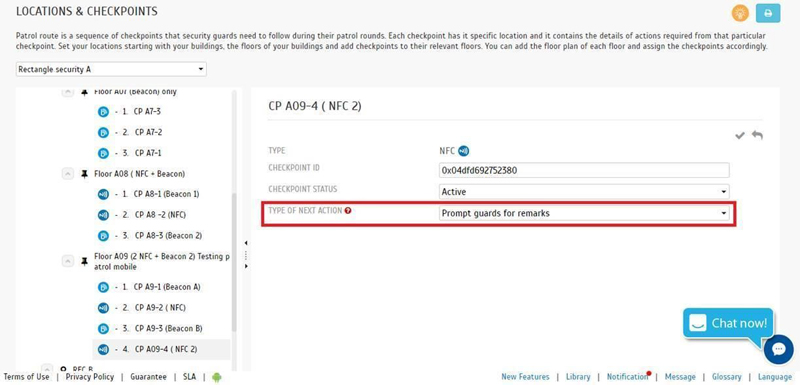Image resolution: width=800 pixels, height=385 pixels.
Task: Click the left arrow on panel splitter
Action: pos(246,243)
